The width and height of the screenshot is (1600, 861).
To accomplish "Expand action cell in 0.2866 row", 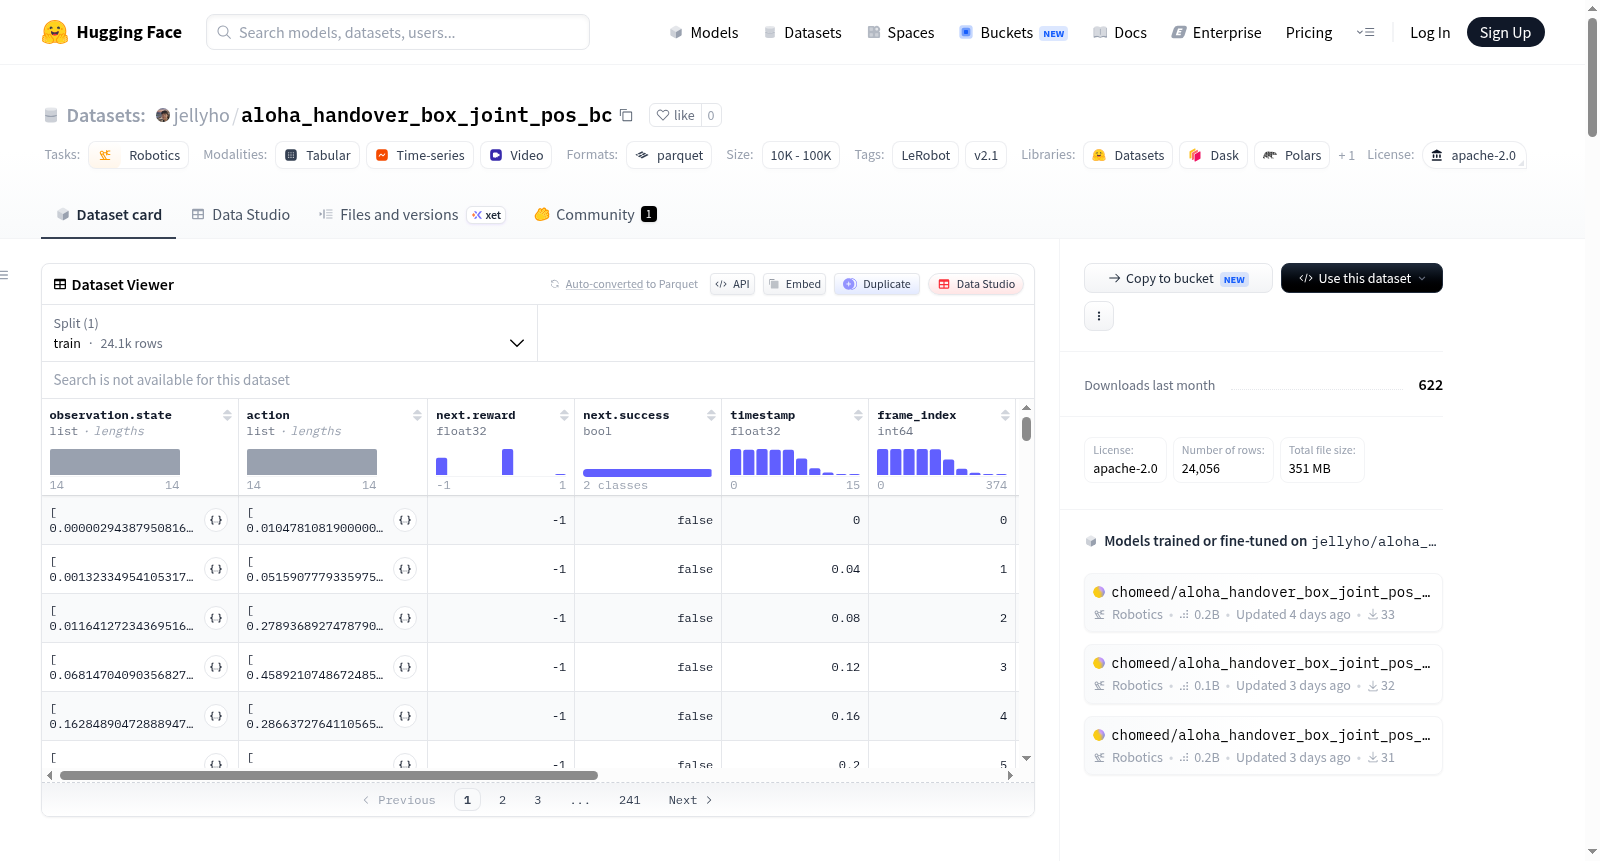I will point(405,716).
